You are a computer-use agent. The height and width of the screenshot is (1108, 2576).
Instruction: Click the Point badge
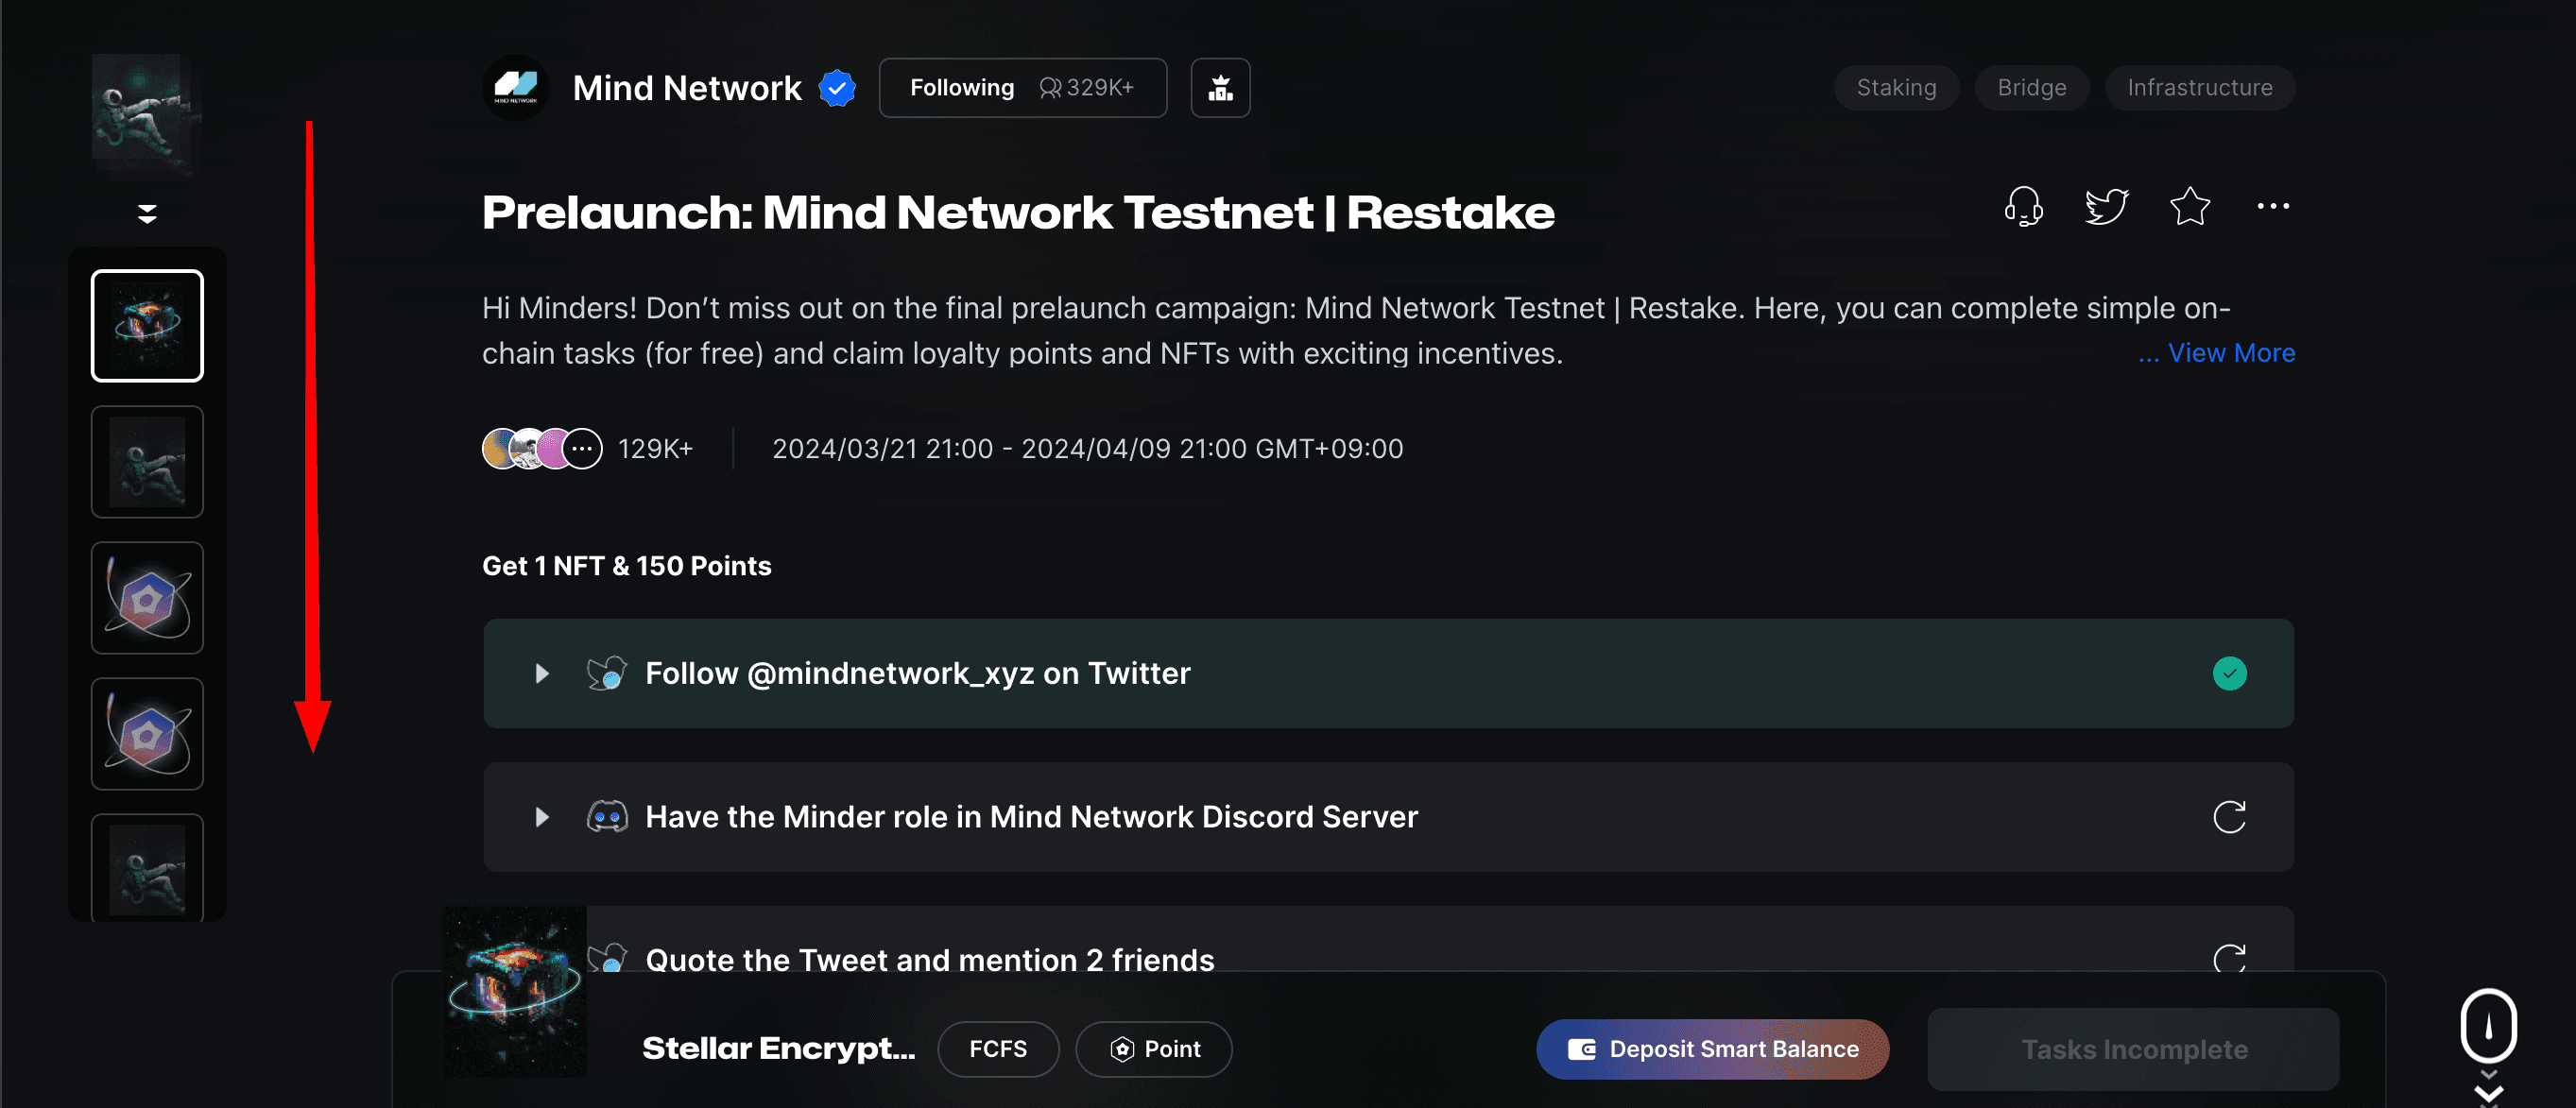click(x=1153, y=1049)
